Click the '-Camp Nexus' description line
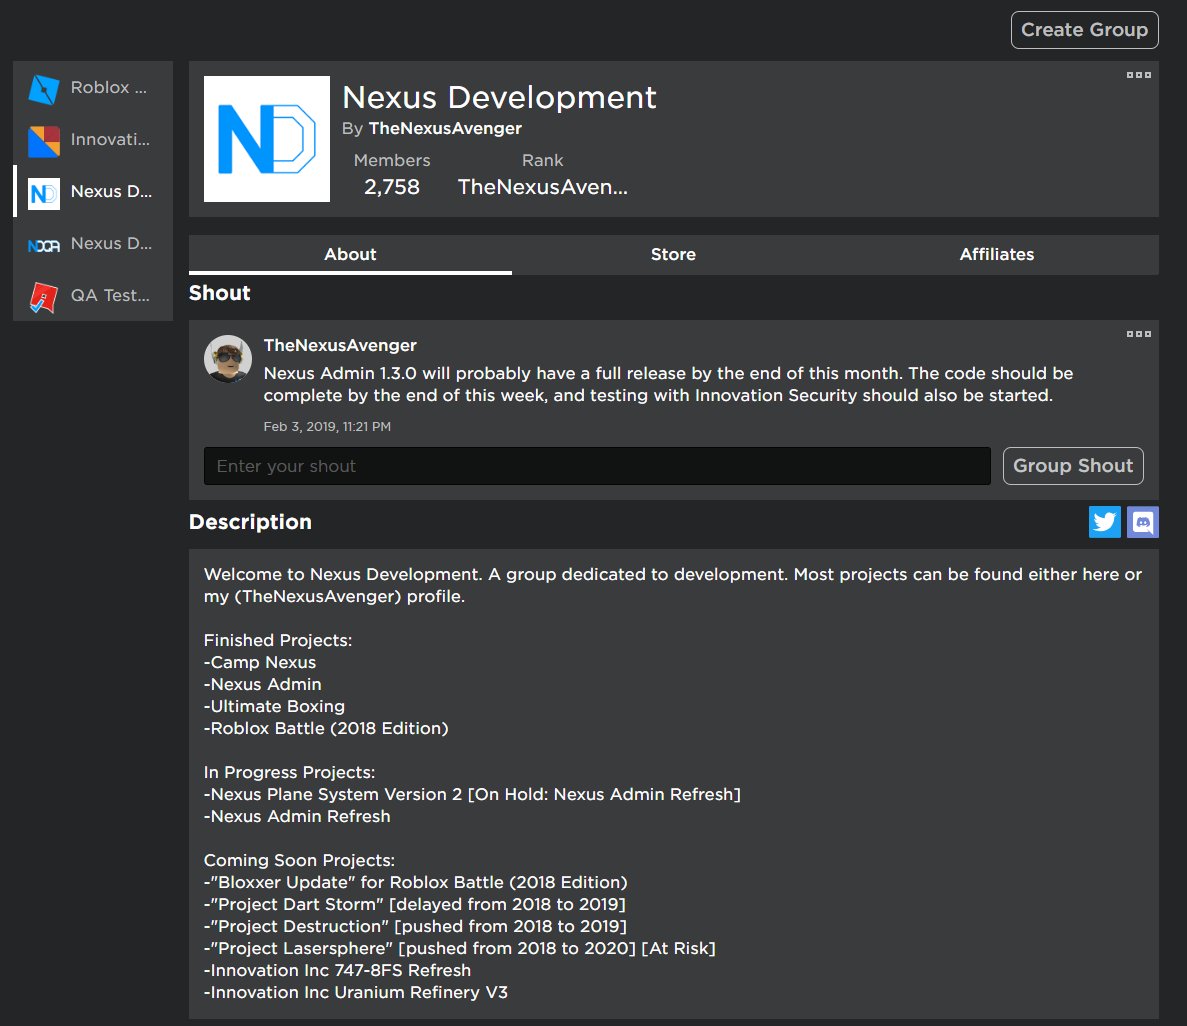 point(260,663)
